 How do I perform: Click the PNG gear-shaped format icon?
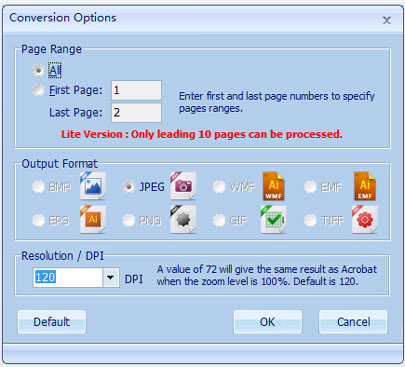tap(183, 219)
